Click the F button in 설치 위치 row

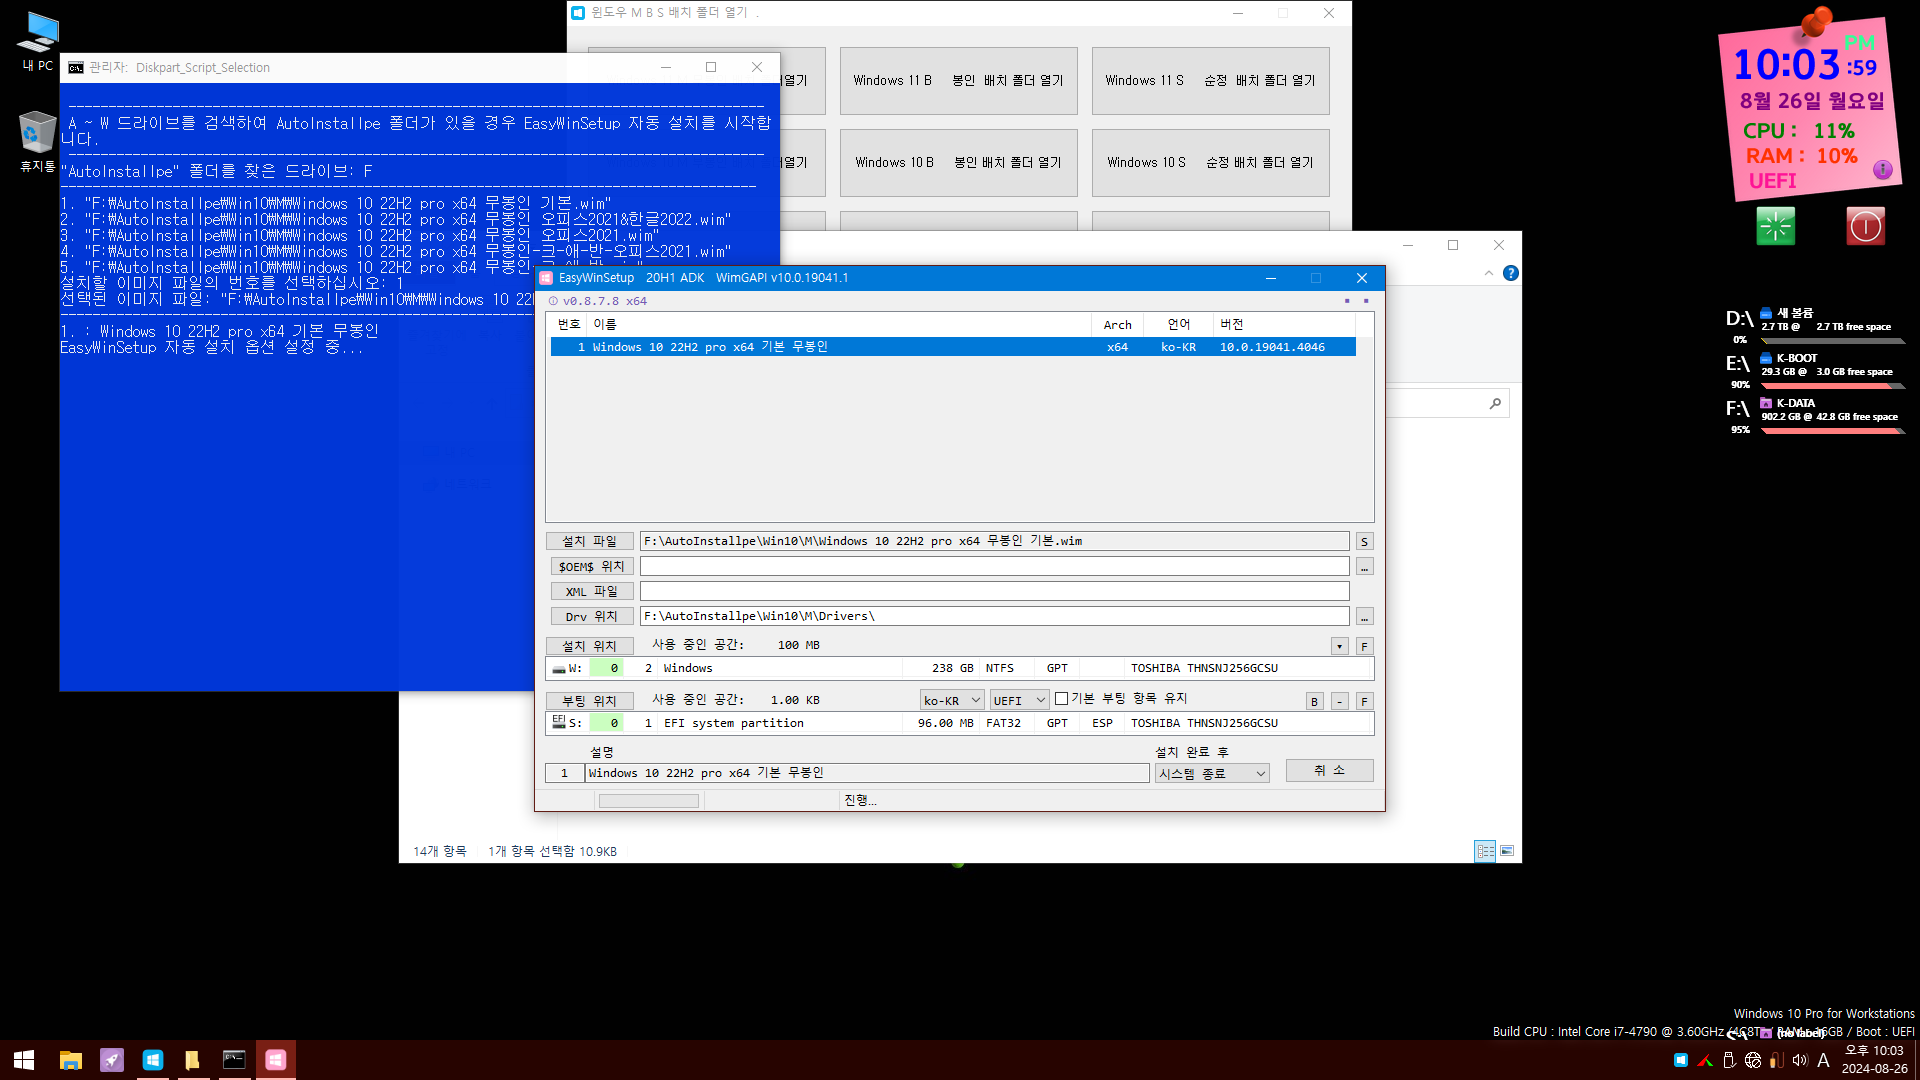[x=1364, y=646]
